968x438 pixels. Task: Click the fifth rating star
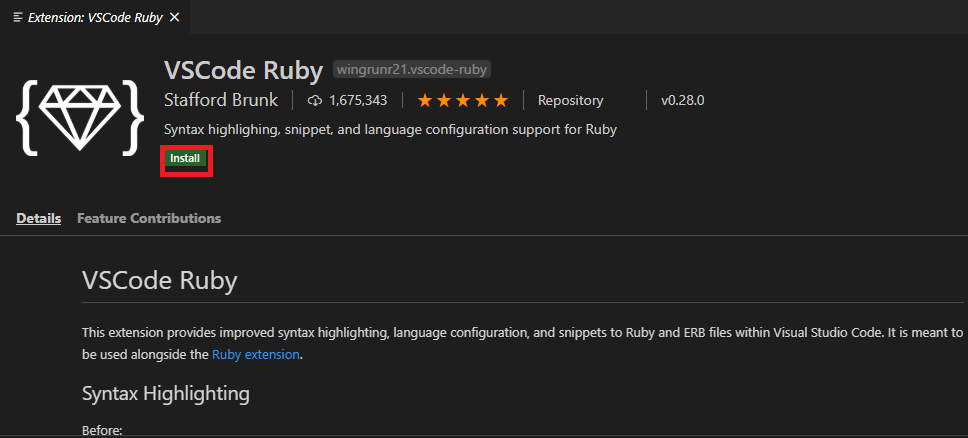502,100
